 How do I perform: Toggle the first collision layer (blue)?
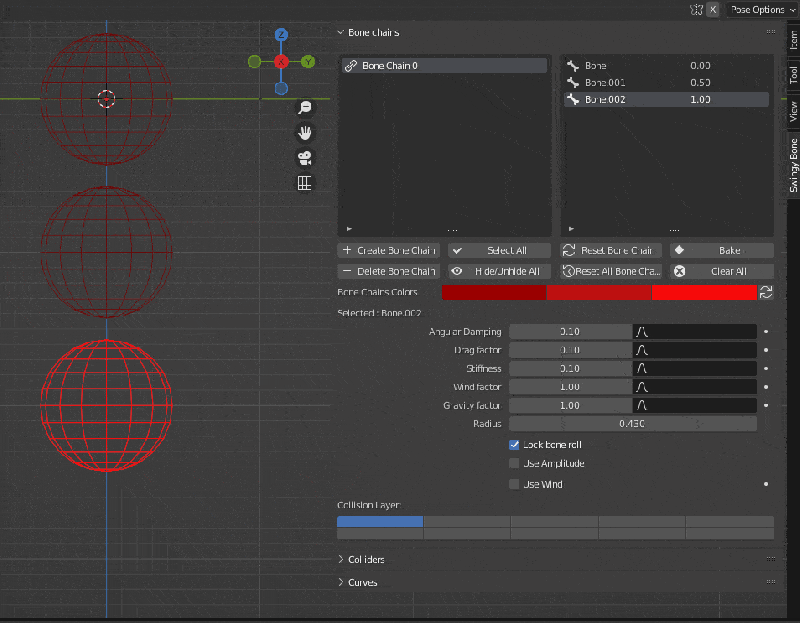[x=380, y=521]
